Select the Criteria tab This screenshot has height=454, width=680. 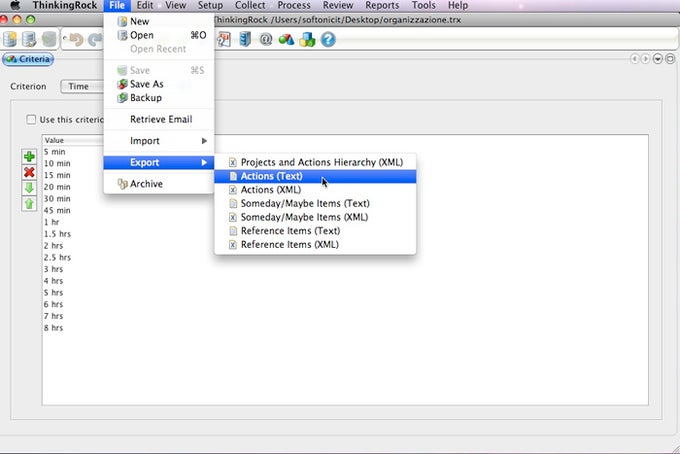[28, 59]
